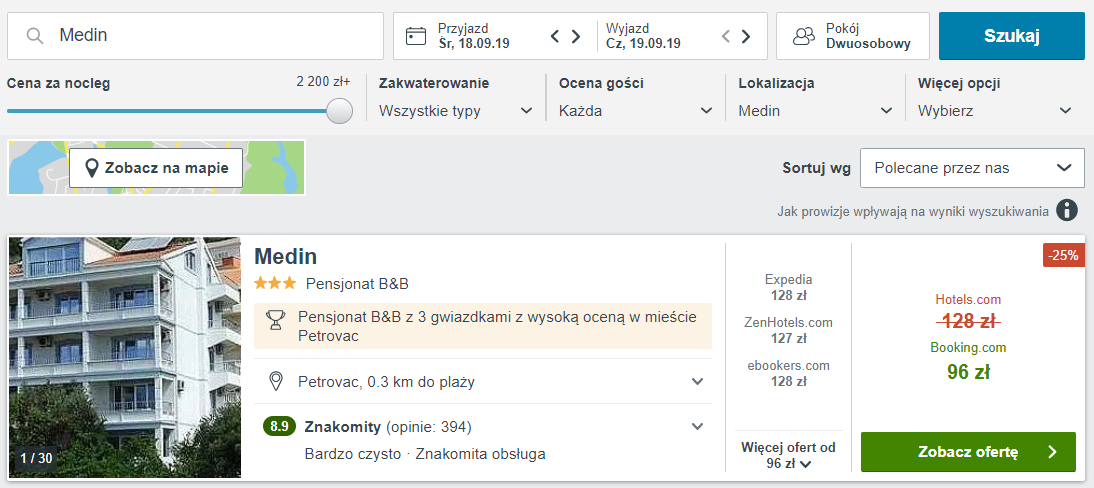
Task: Go to previous arrival date arrow
Action: click(x=555, y=36)
